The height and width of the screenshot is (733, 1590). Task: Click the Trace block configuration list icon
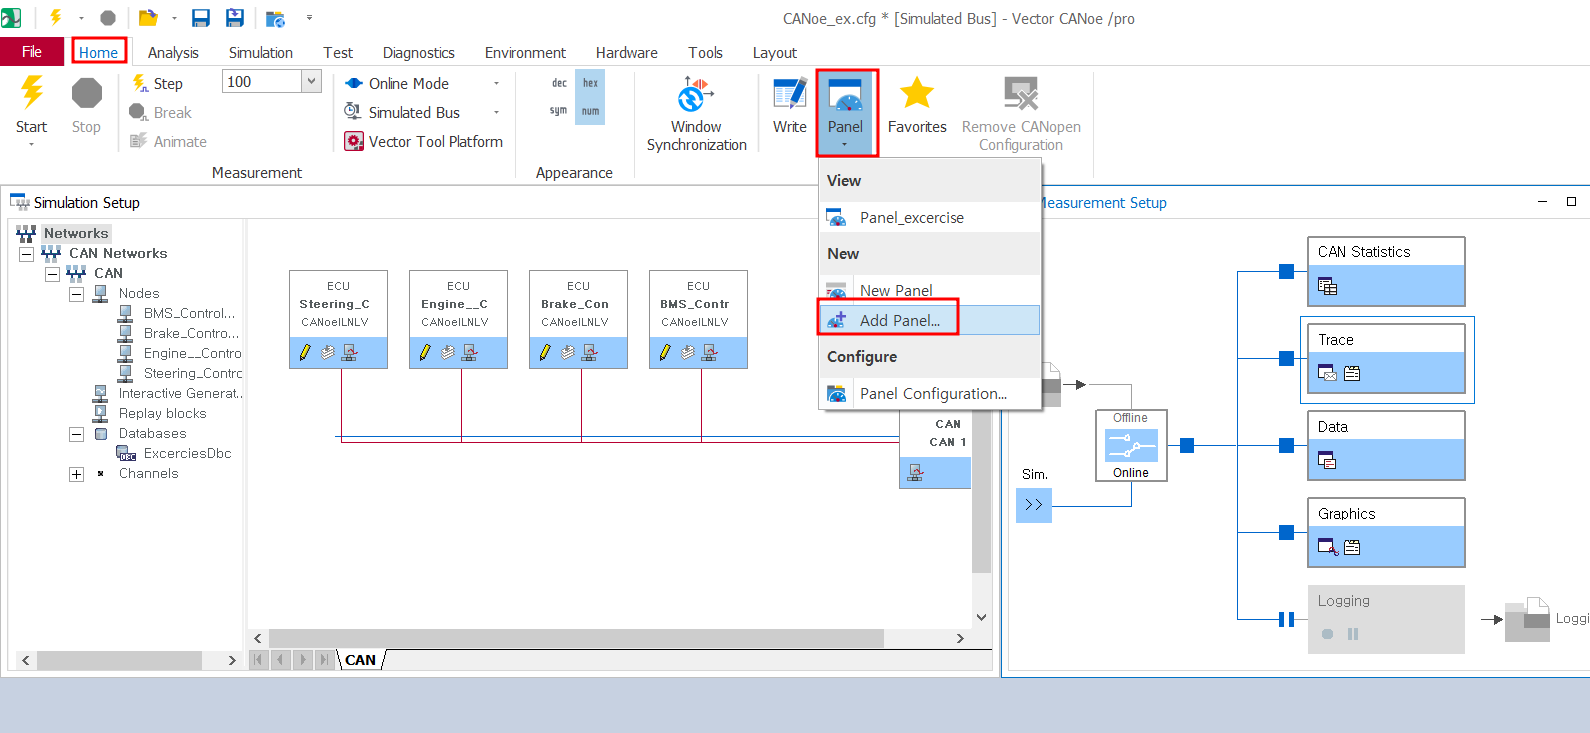1352,374
